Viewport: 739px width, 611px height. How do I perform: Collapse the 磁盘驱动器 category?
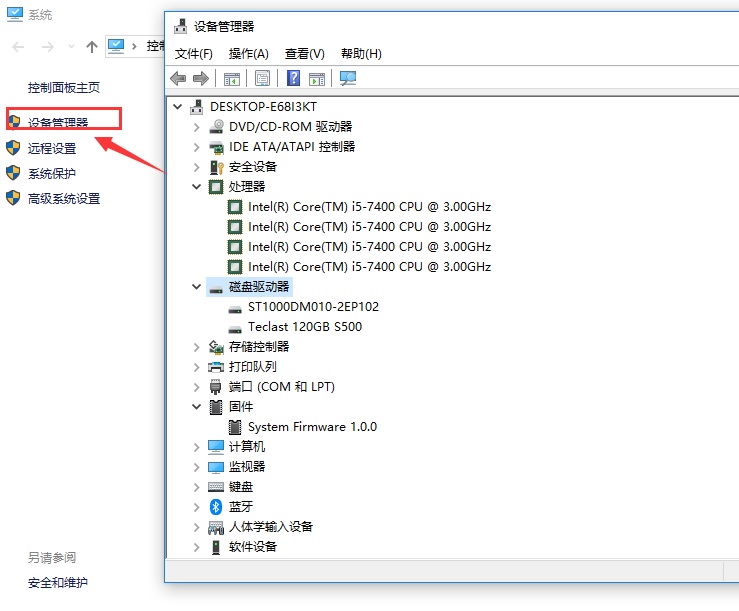pos(197,287)
